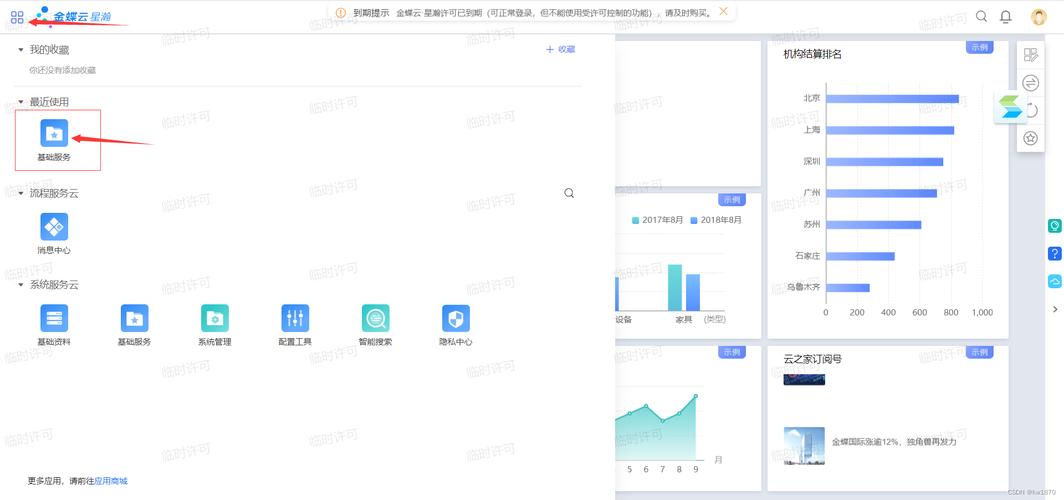The height and width of the screenshot is (500, 1064).
Task: Dismiss the 到期提示 notification with X
Action: (x=723, y=12)
